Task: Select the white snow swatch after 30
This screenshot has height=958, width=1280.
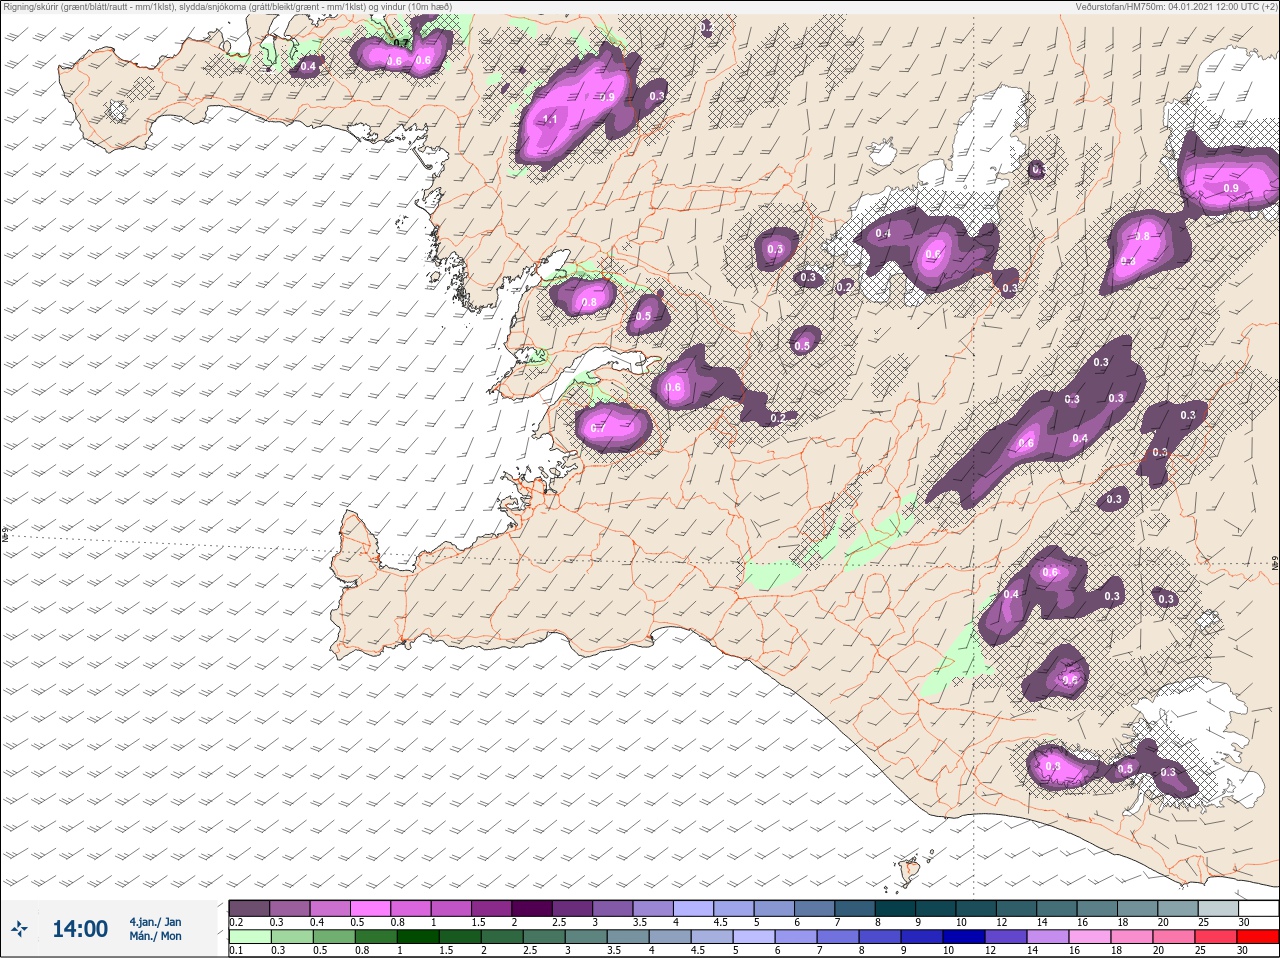Action: point(1258,908)
